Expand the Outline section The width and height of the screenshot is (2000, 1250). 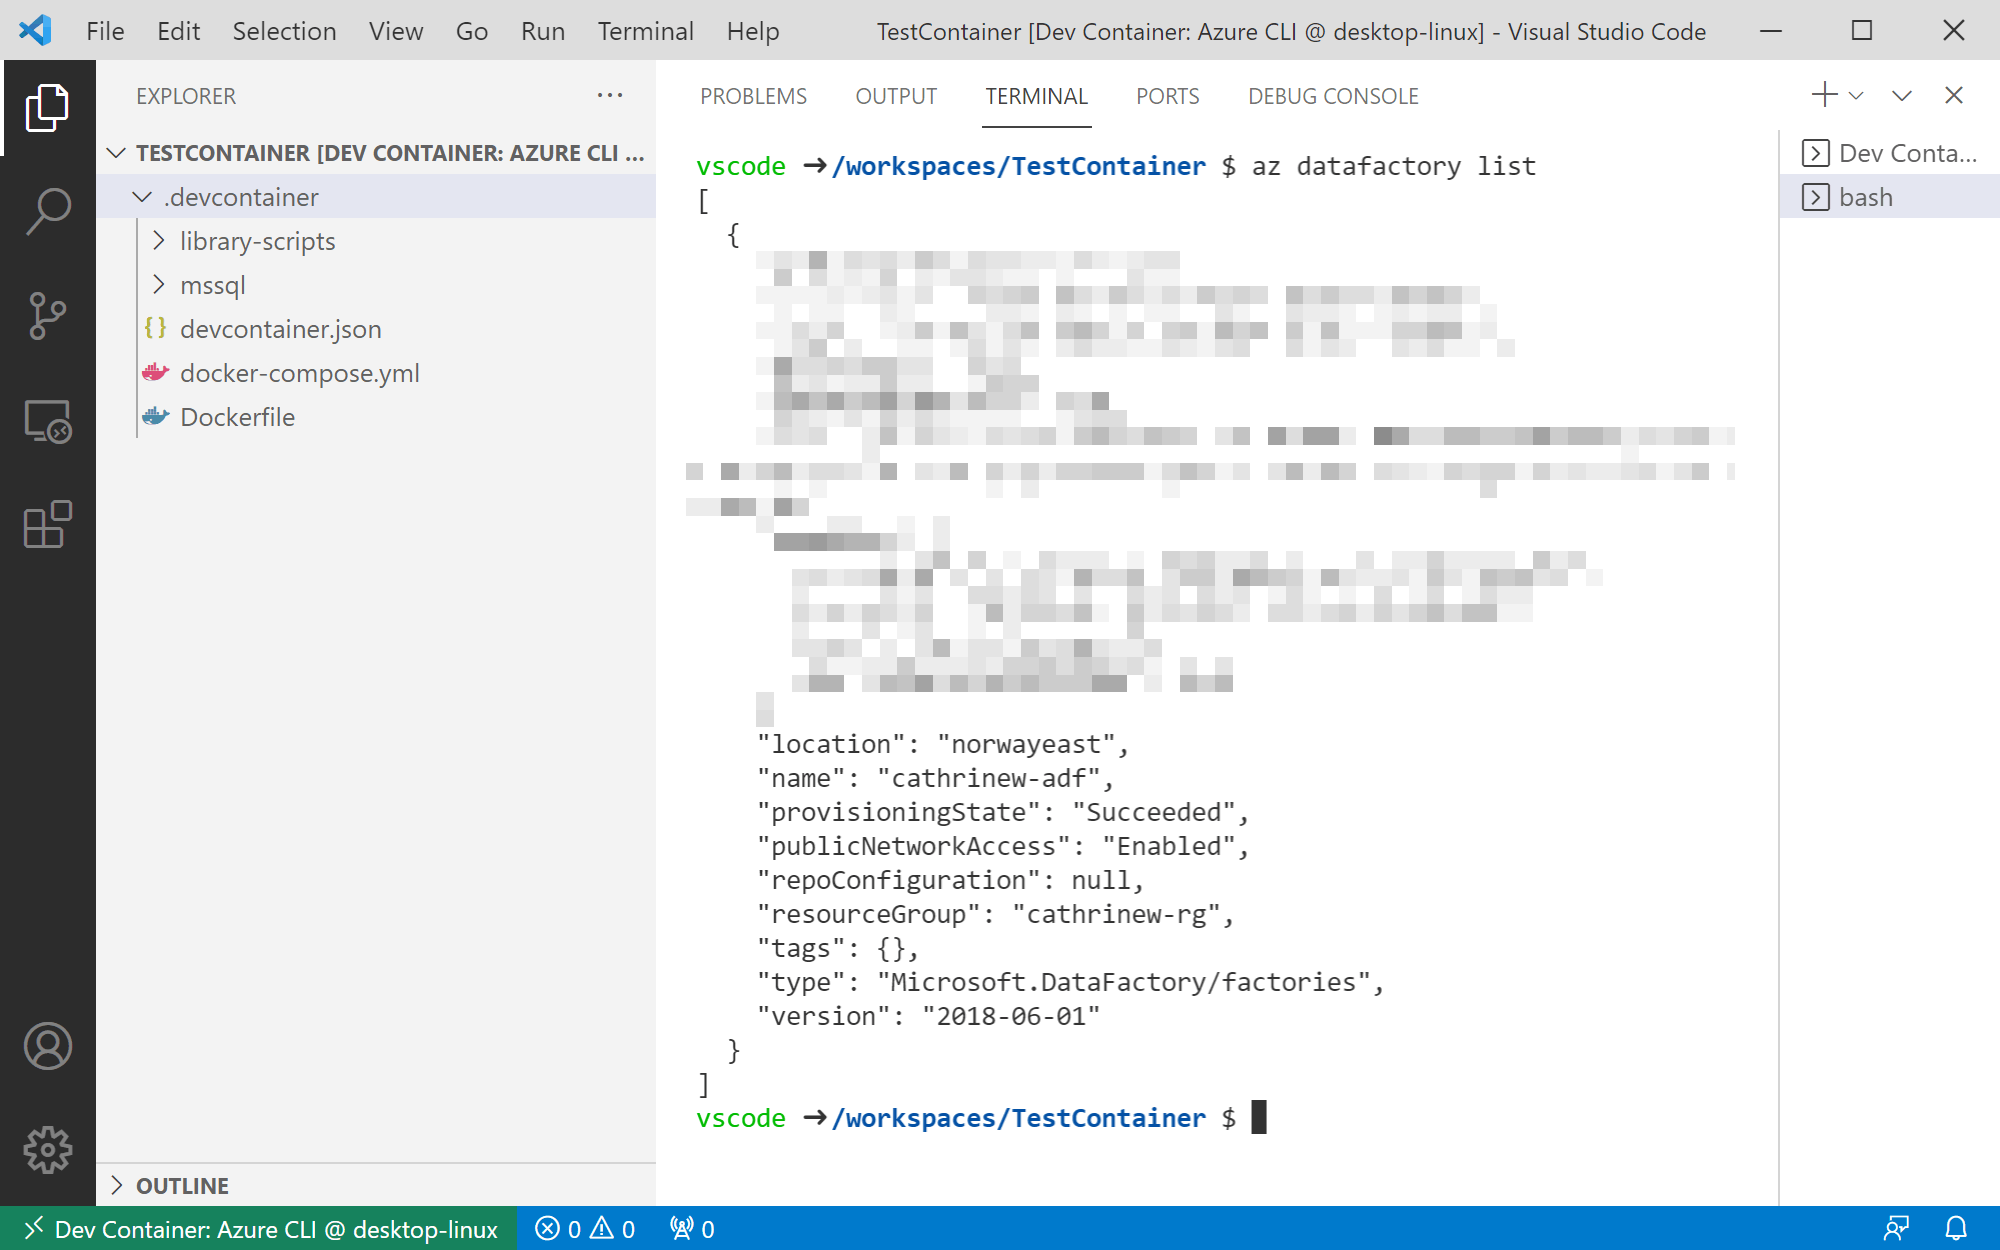pyautogui.click(x=182, y=1185)
